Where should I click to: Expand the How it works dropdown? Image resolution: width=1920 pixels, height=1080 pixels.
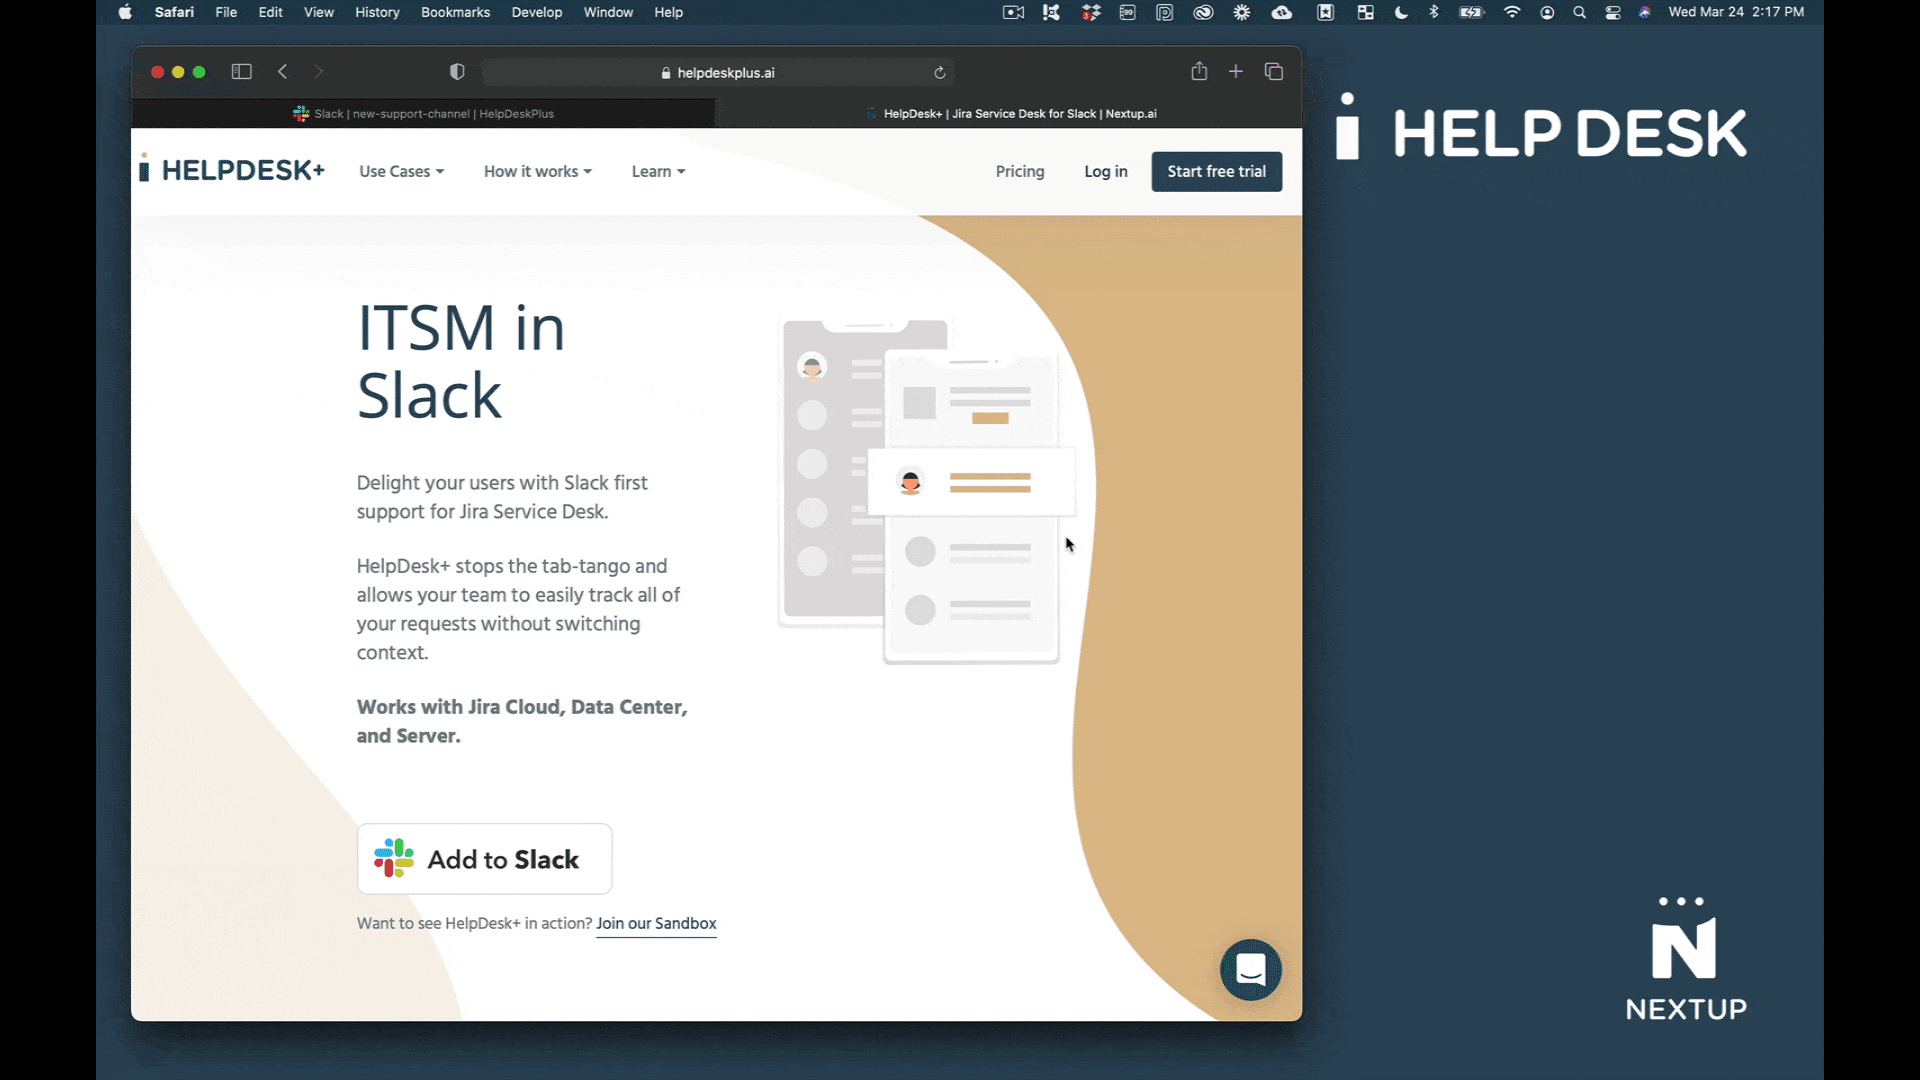(538, 171)
